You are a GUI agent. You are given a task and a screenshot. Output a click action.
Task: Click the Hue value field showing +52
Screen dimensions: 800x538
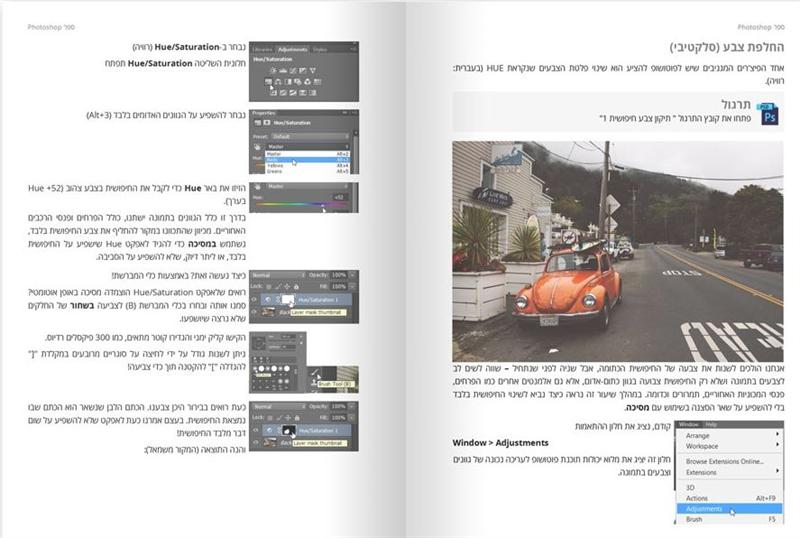[339, 197]
